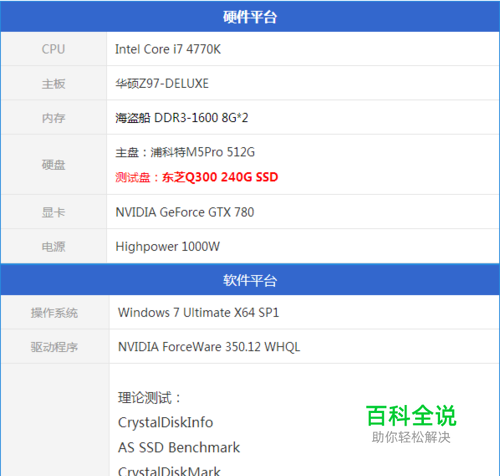Click the AS SSD Benchmark entry
Screen dimensions: 500x476
(179, 448)
